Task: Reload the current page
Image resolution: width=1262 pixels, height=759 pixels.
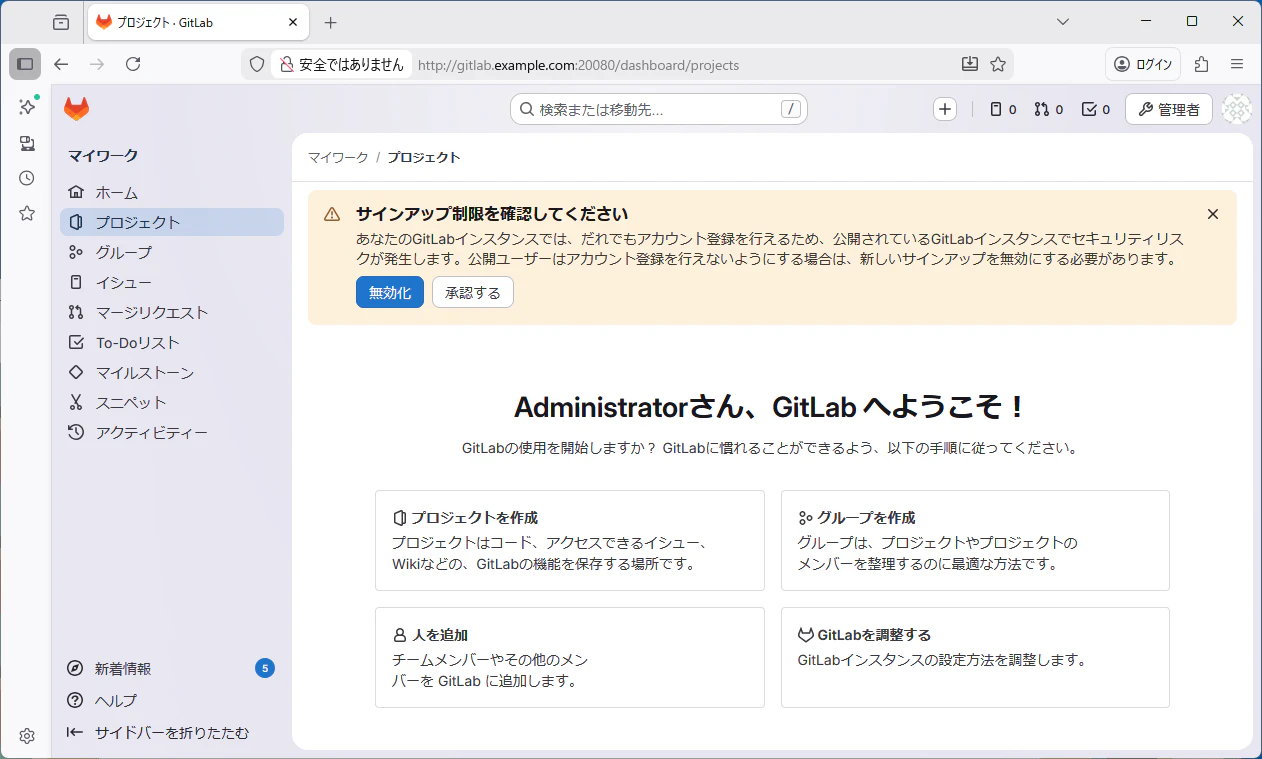Action: click(133, 64)
